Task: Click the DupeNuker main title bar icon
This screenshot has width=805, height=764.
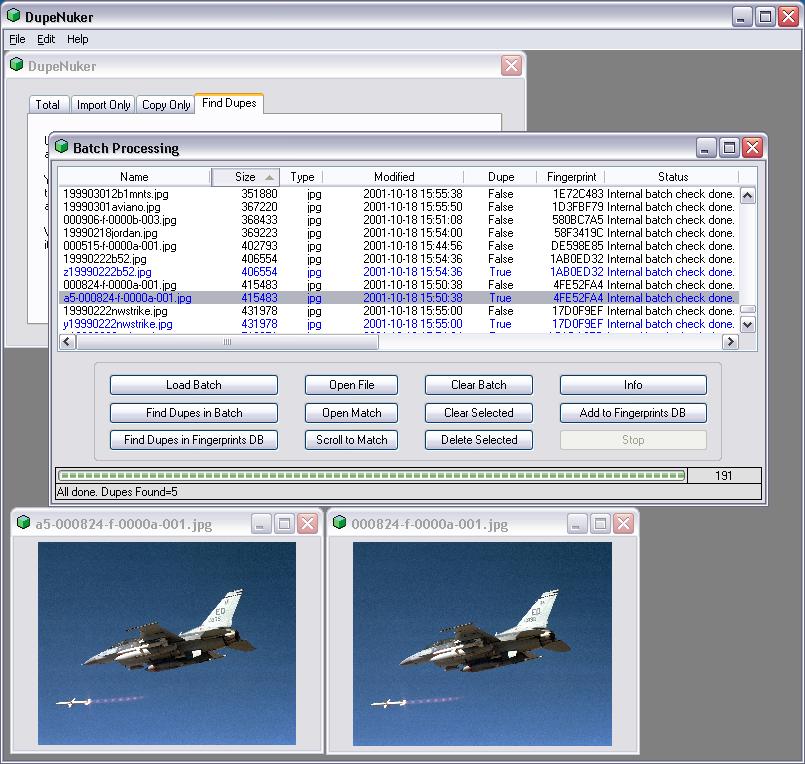Action: click(13, 16)
